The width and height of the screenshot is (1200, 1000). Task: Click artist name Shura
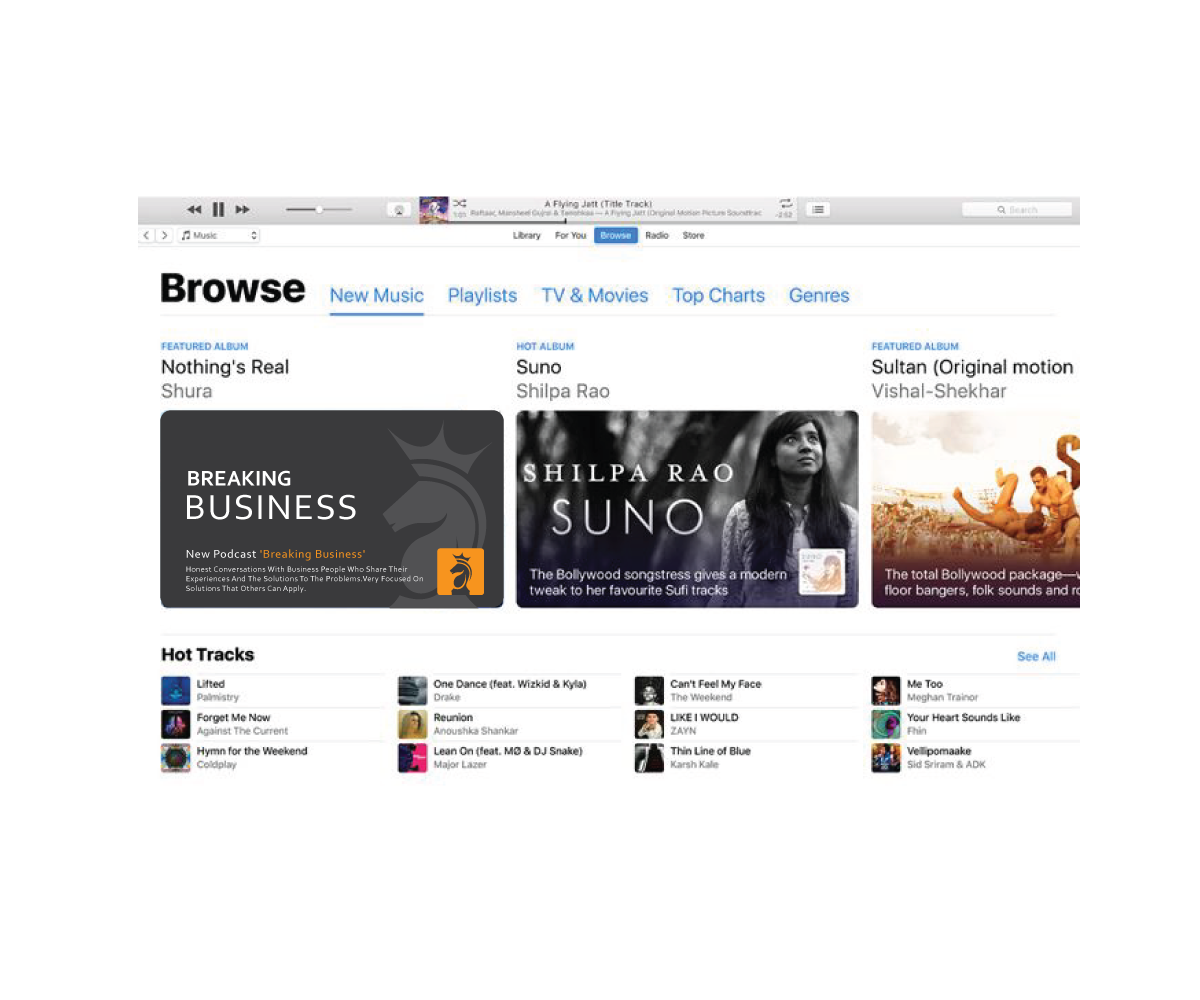coord(187,391)
